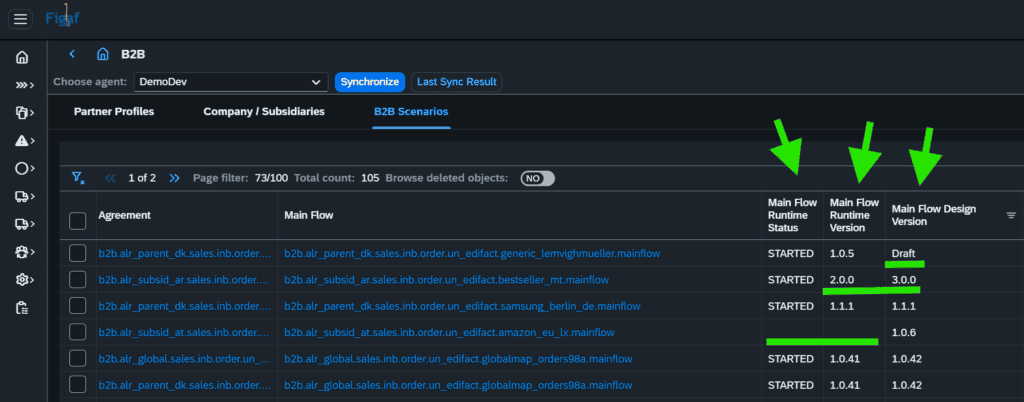Click the '1 of 2' page indicator
The image size is (1024, 402).
[142, 178]
